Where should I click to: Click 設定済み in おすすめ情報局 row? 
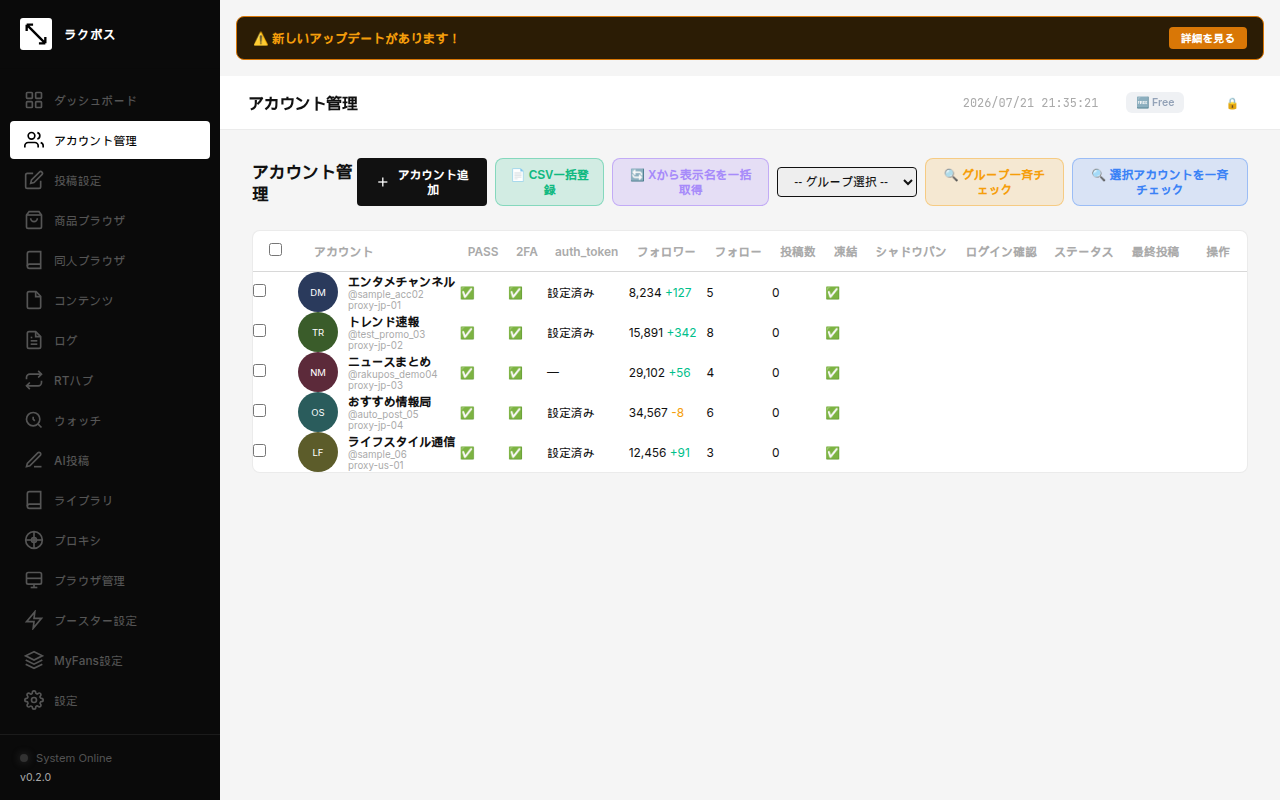pyautogui.click(x=571, y=412)
